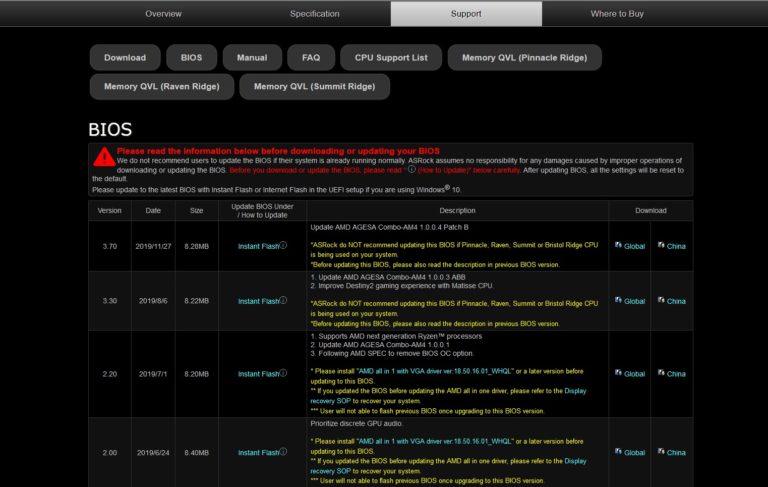Select the size 8.40MB

tap(196, 453)
